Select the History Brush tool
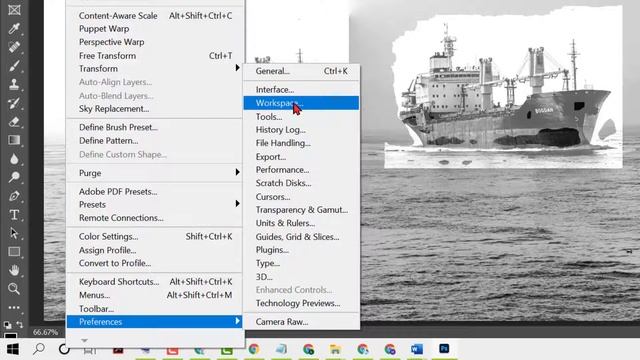 click(14, 103)
